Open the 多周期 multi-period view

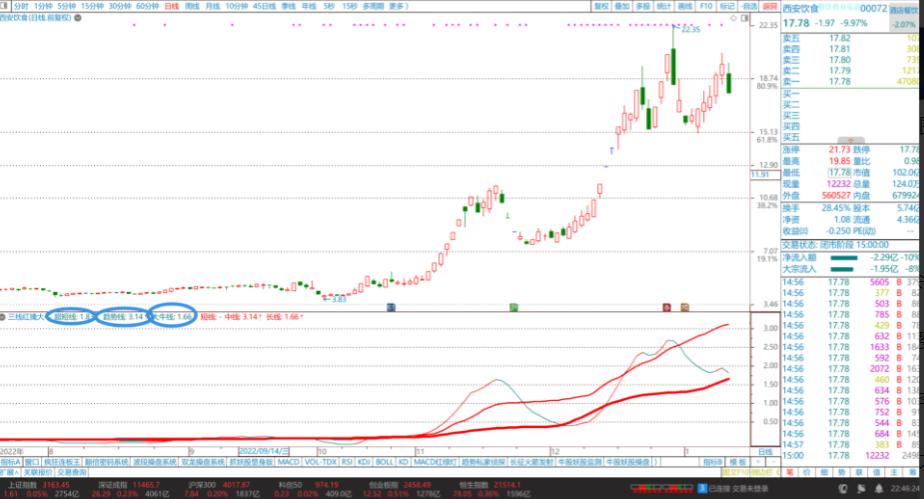point(374,6)
